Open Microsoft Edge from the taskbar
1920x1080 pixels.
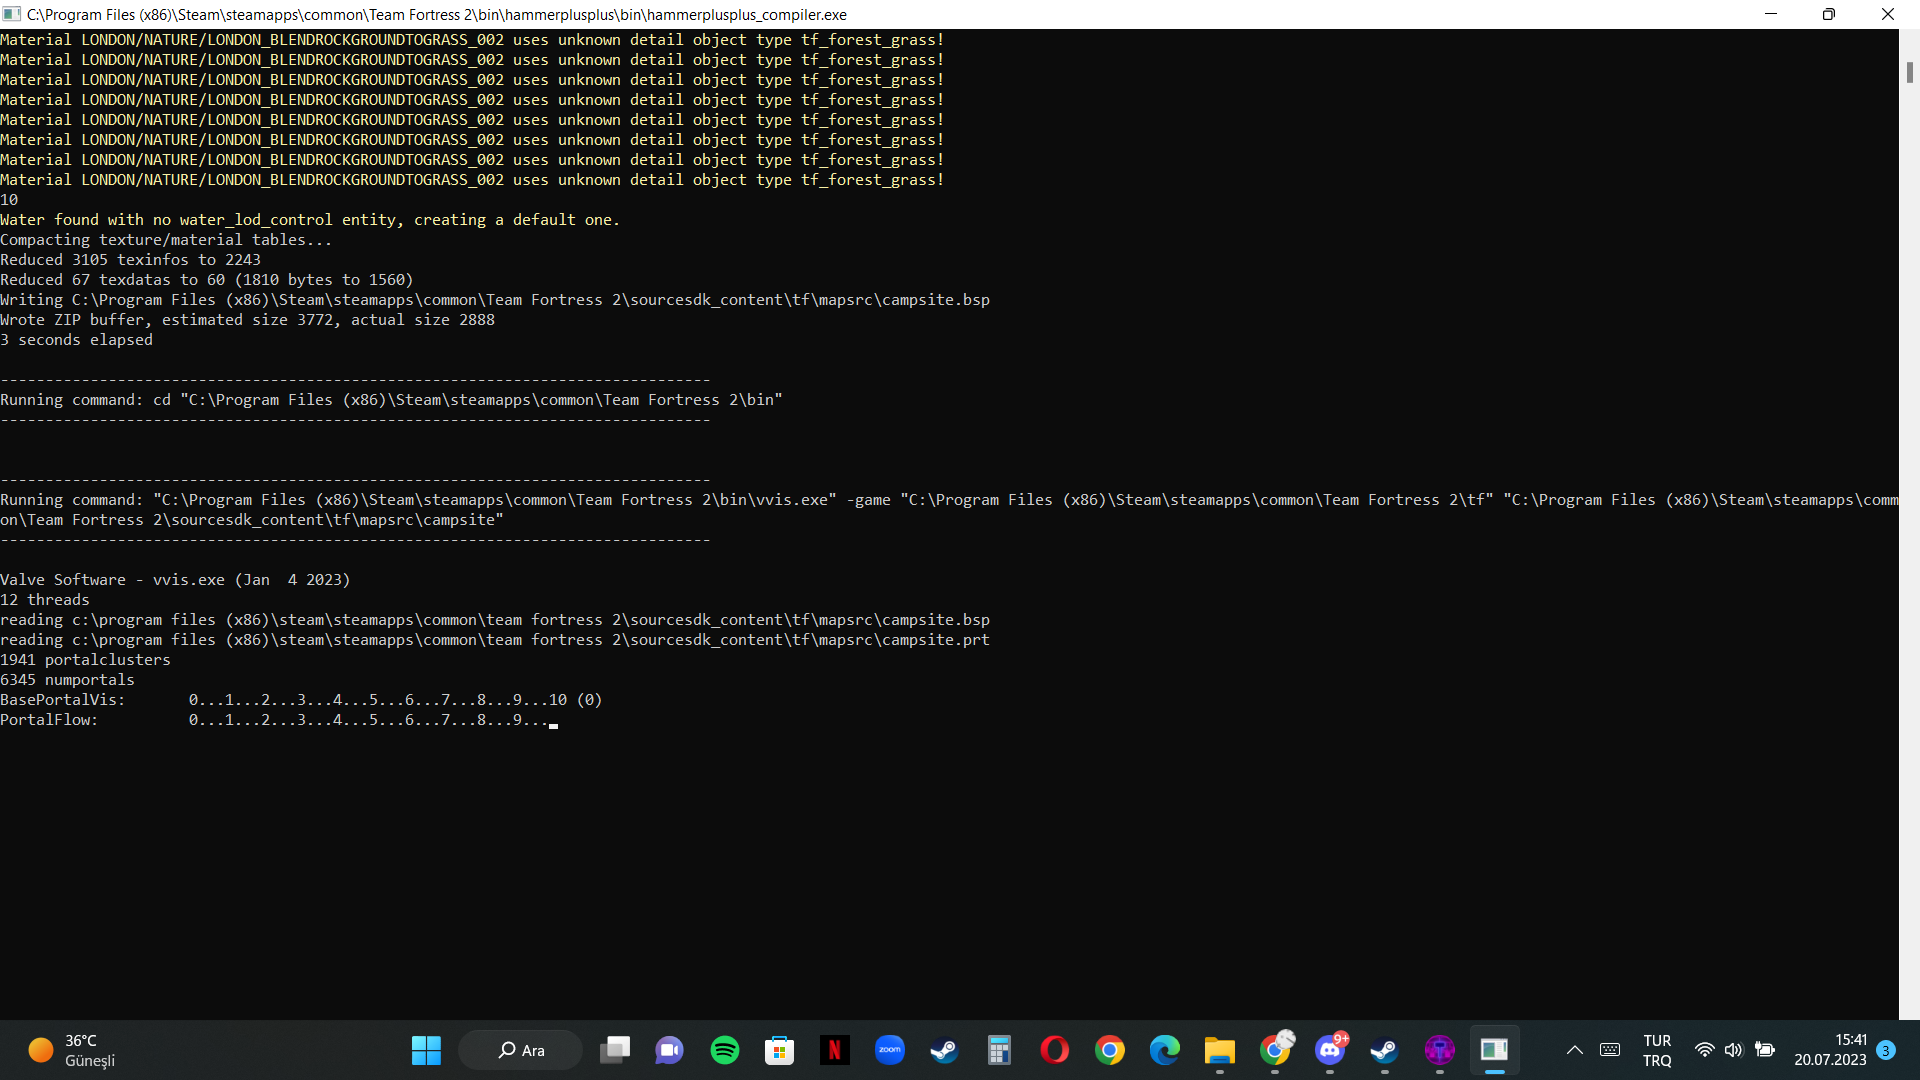tap(1164, 1050)
